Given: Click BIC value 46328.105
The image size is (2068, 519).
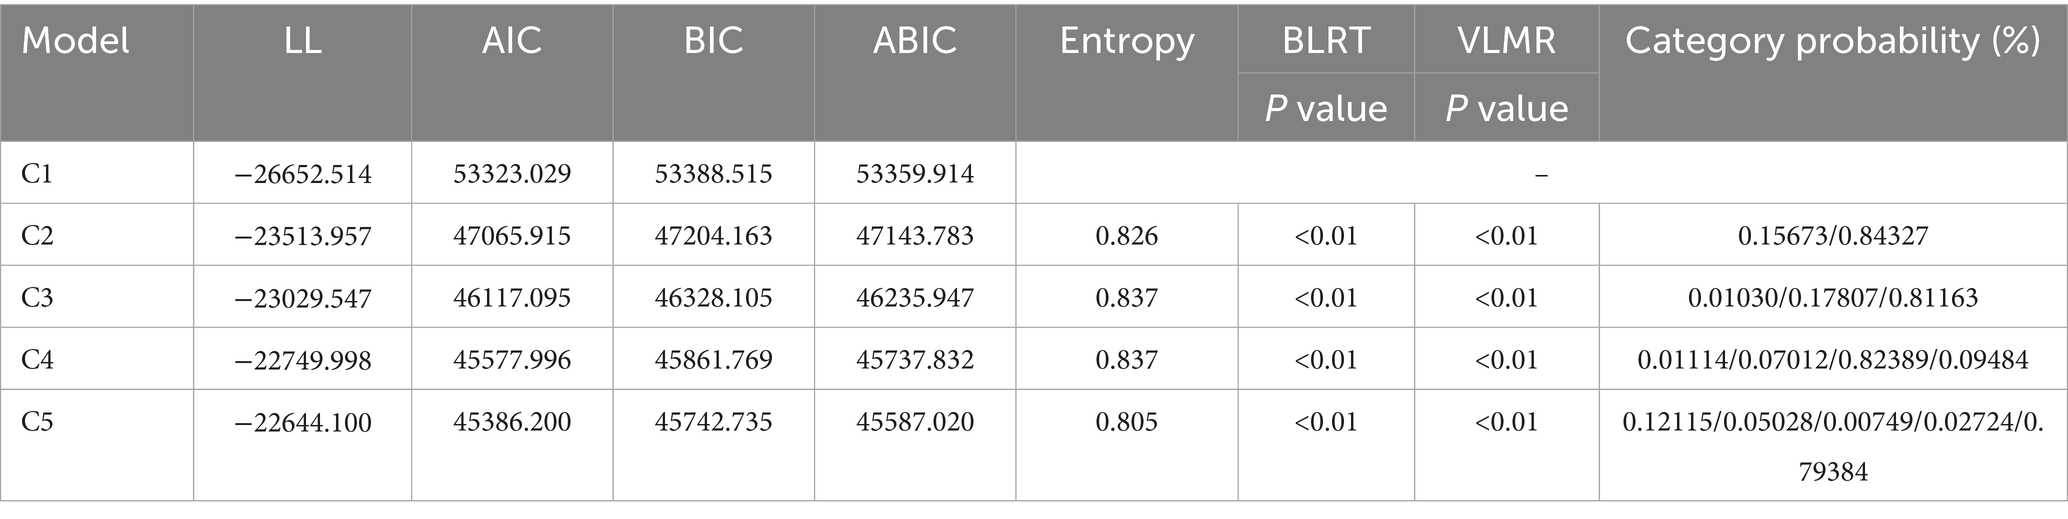Looking at the screenshot, I should (713, 297).
